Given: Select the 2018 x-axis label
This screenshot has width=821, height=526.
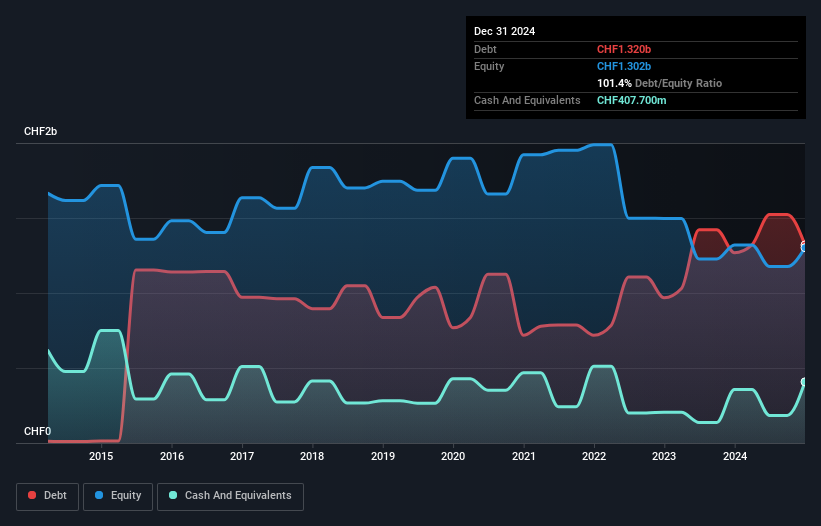Looking at the screenshot, I should [312, 456].
